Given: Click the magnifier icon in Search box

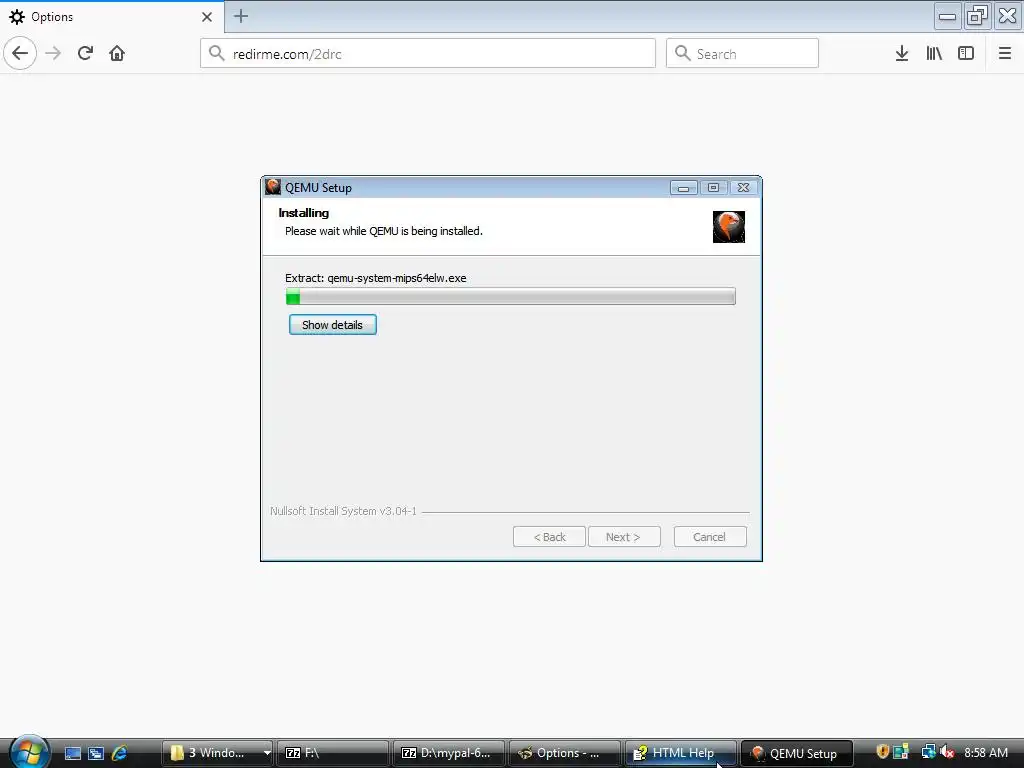Looking at the screenshot, I should pyautogui.click(x=682, y=54).
